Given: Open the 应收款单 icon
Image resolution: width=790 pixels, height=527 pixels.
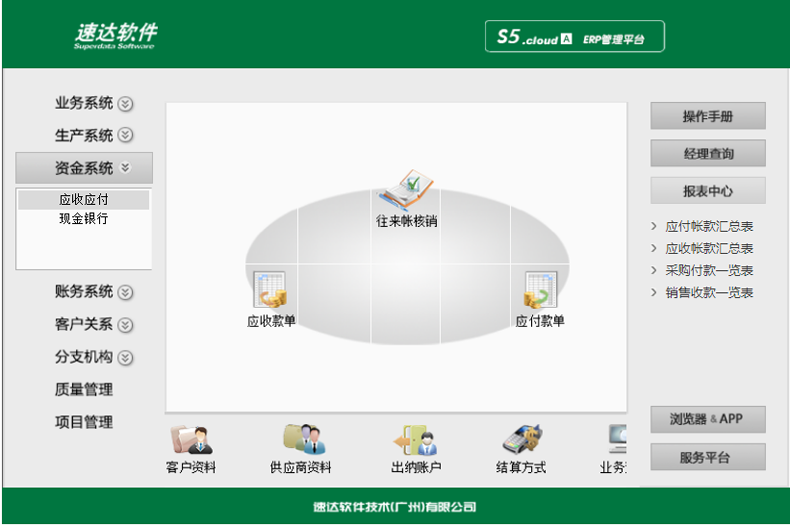Looking at the screenshot, I should [270, 290].
